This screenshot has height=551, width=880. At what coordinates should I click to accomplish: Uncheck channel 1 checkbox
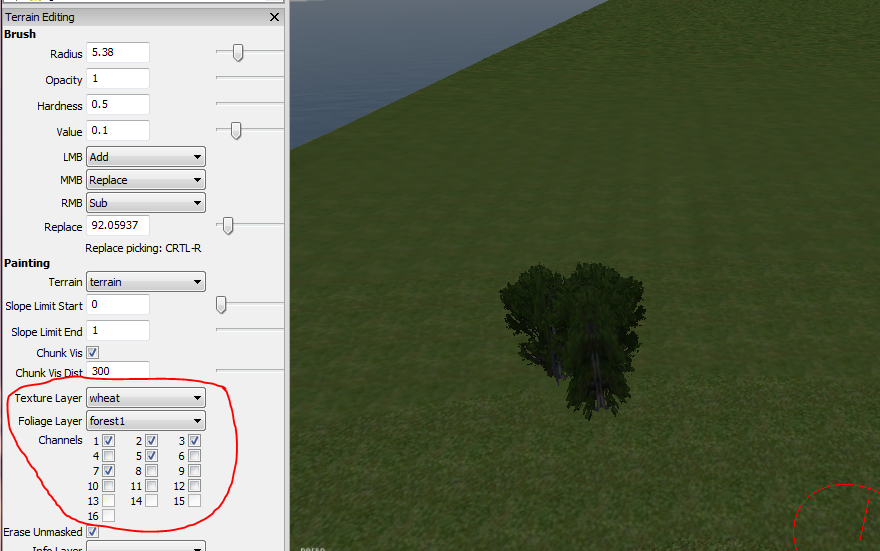tap(108, 441)
